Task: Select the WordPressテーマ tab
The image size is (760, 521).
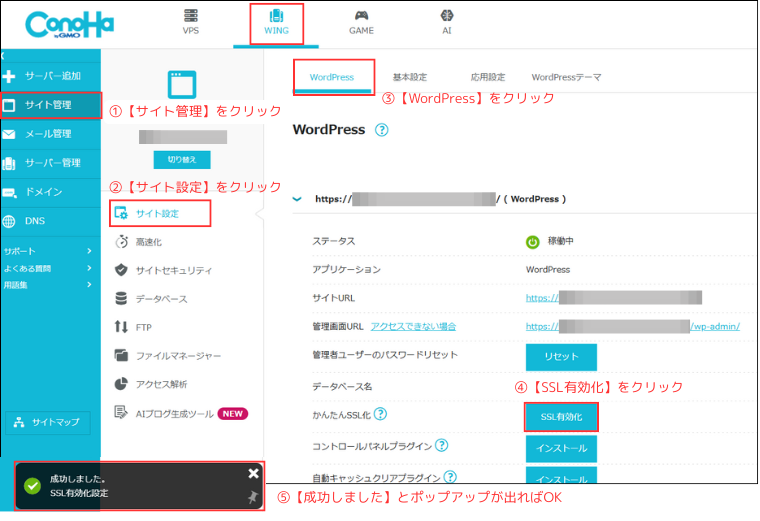Action: coord(566,77)
